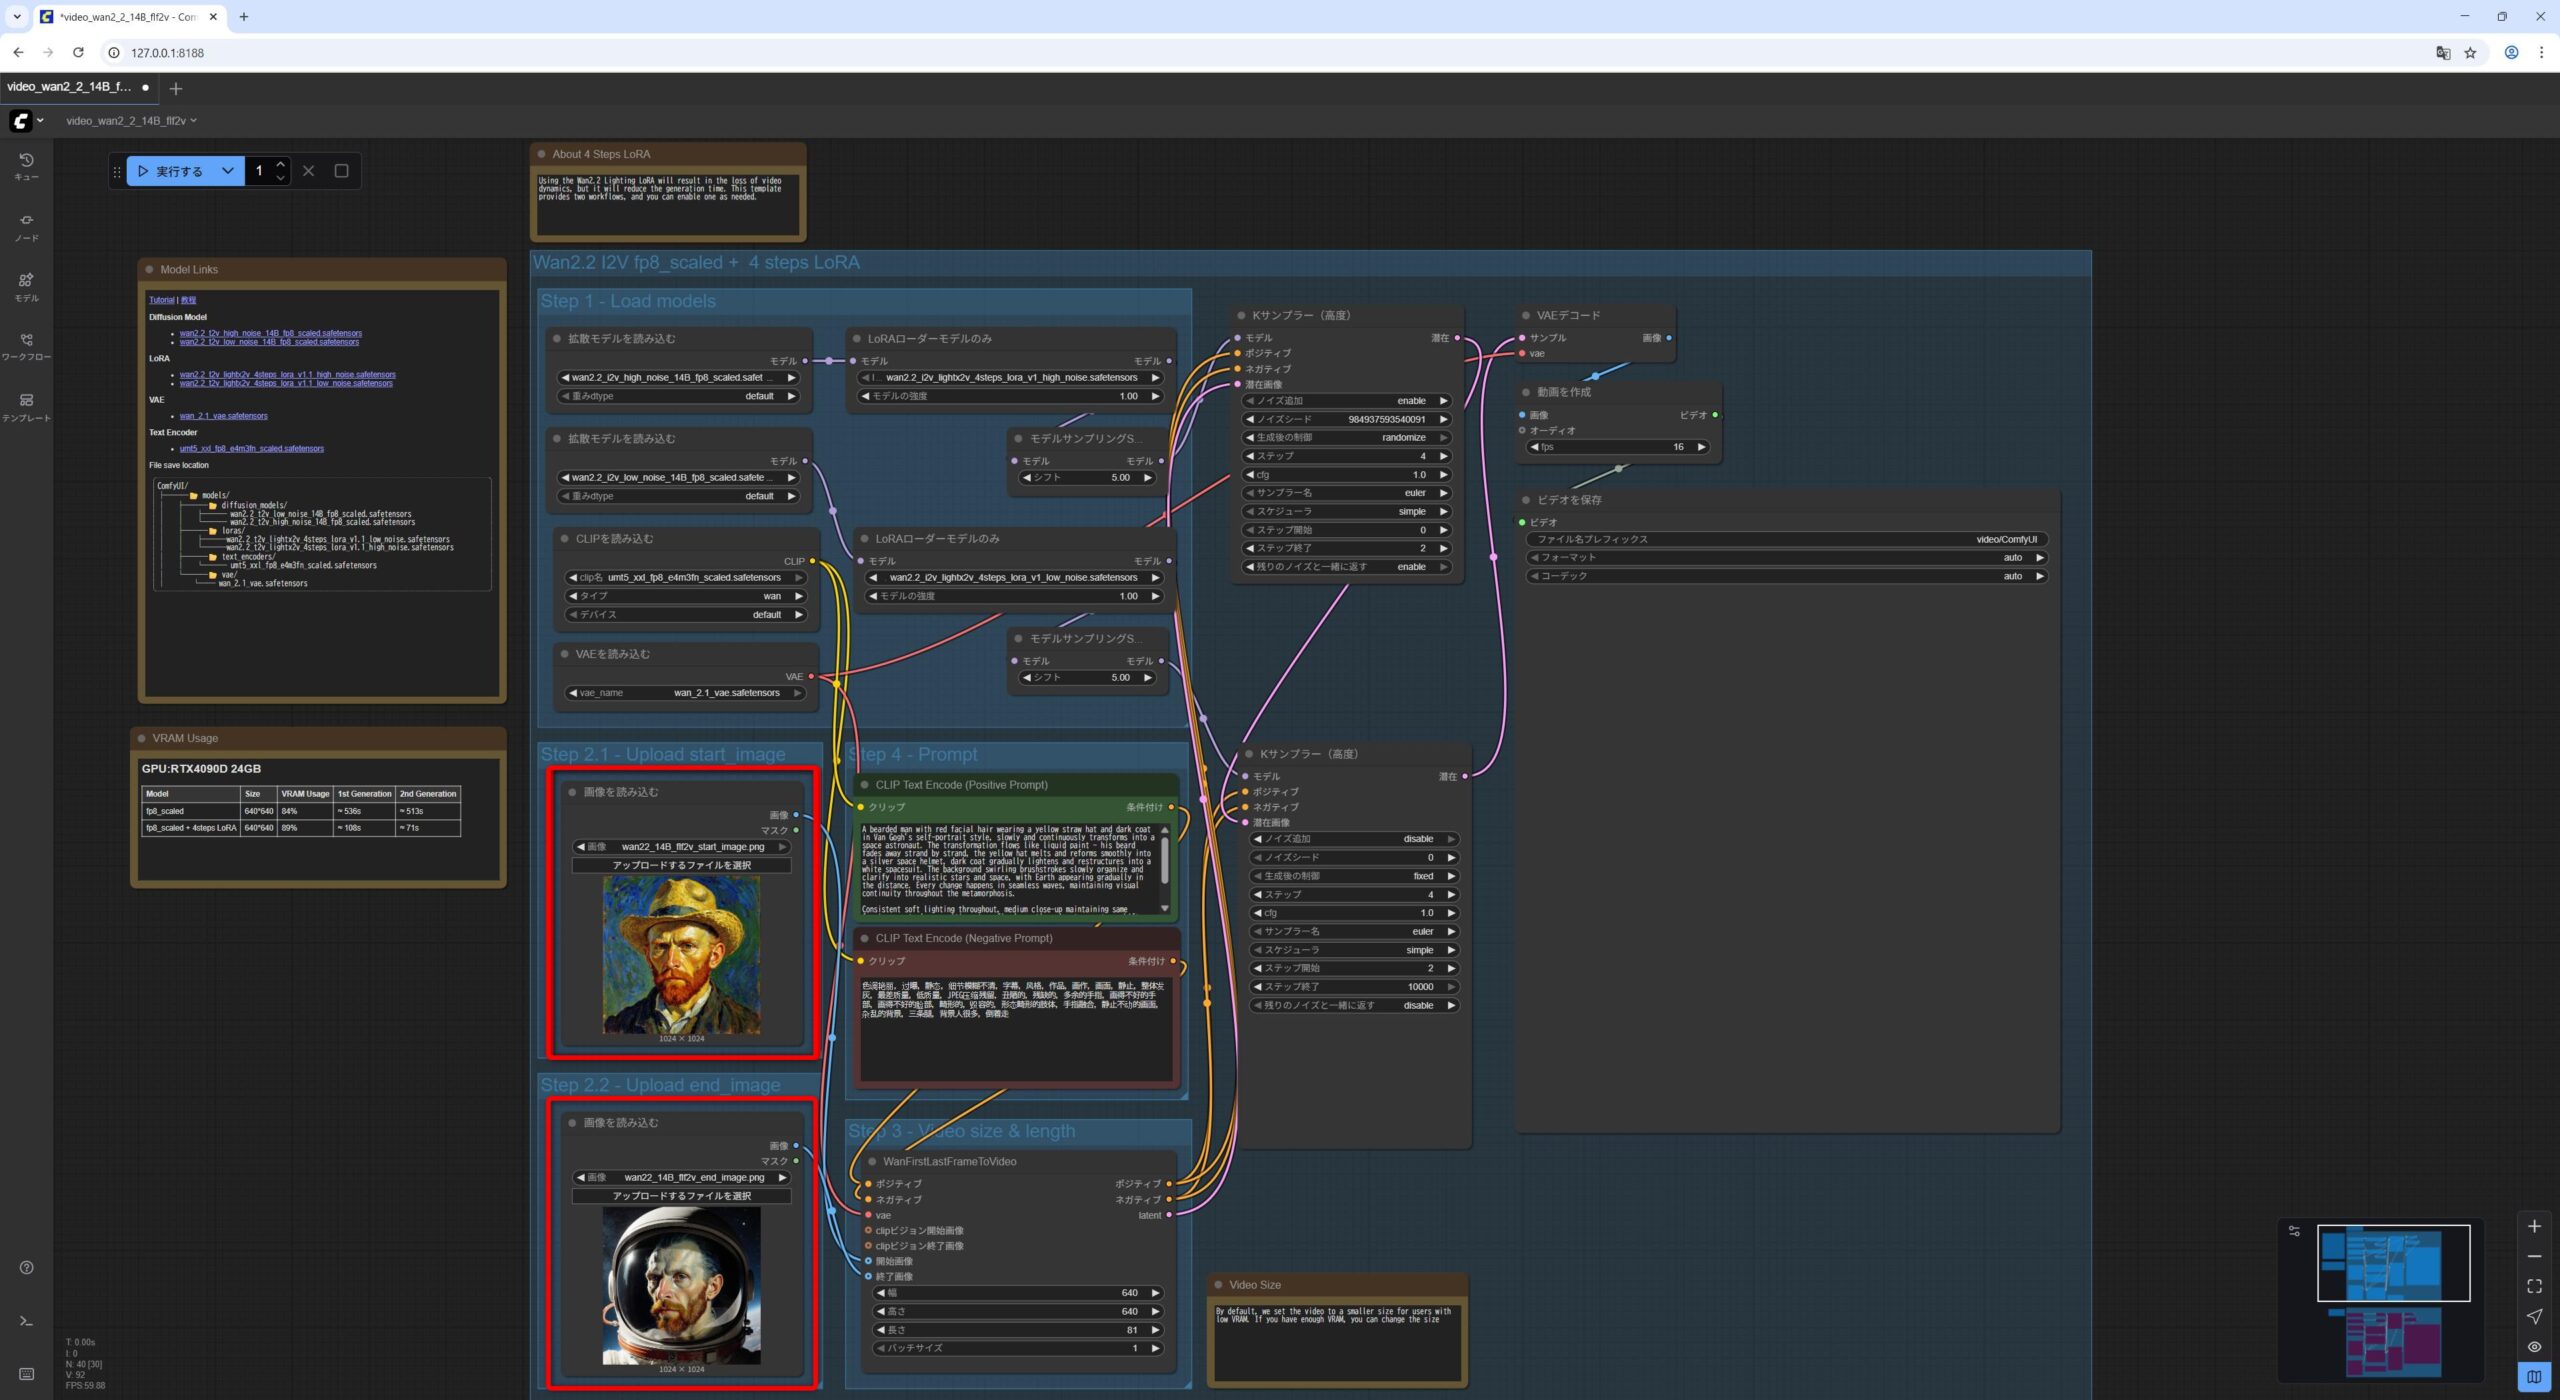Click the Van Gogh start image thumbnail
Screen dimensions: 2560x1400
[681, 955]
